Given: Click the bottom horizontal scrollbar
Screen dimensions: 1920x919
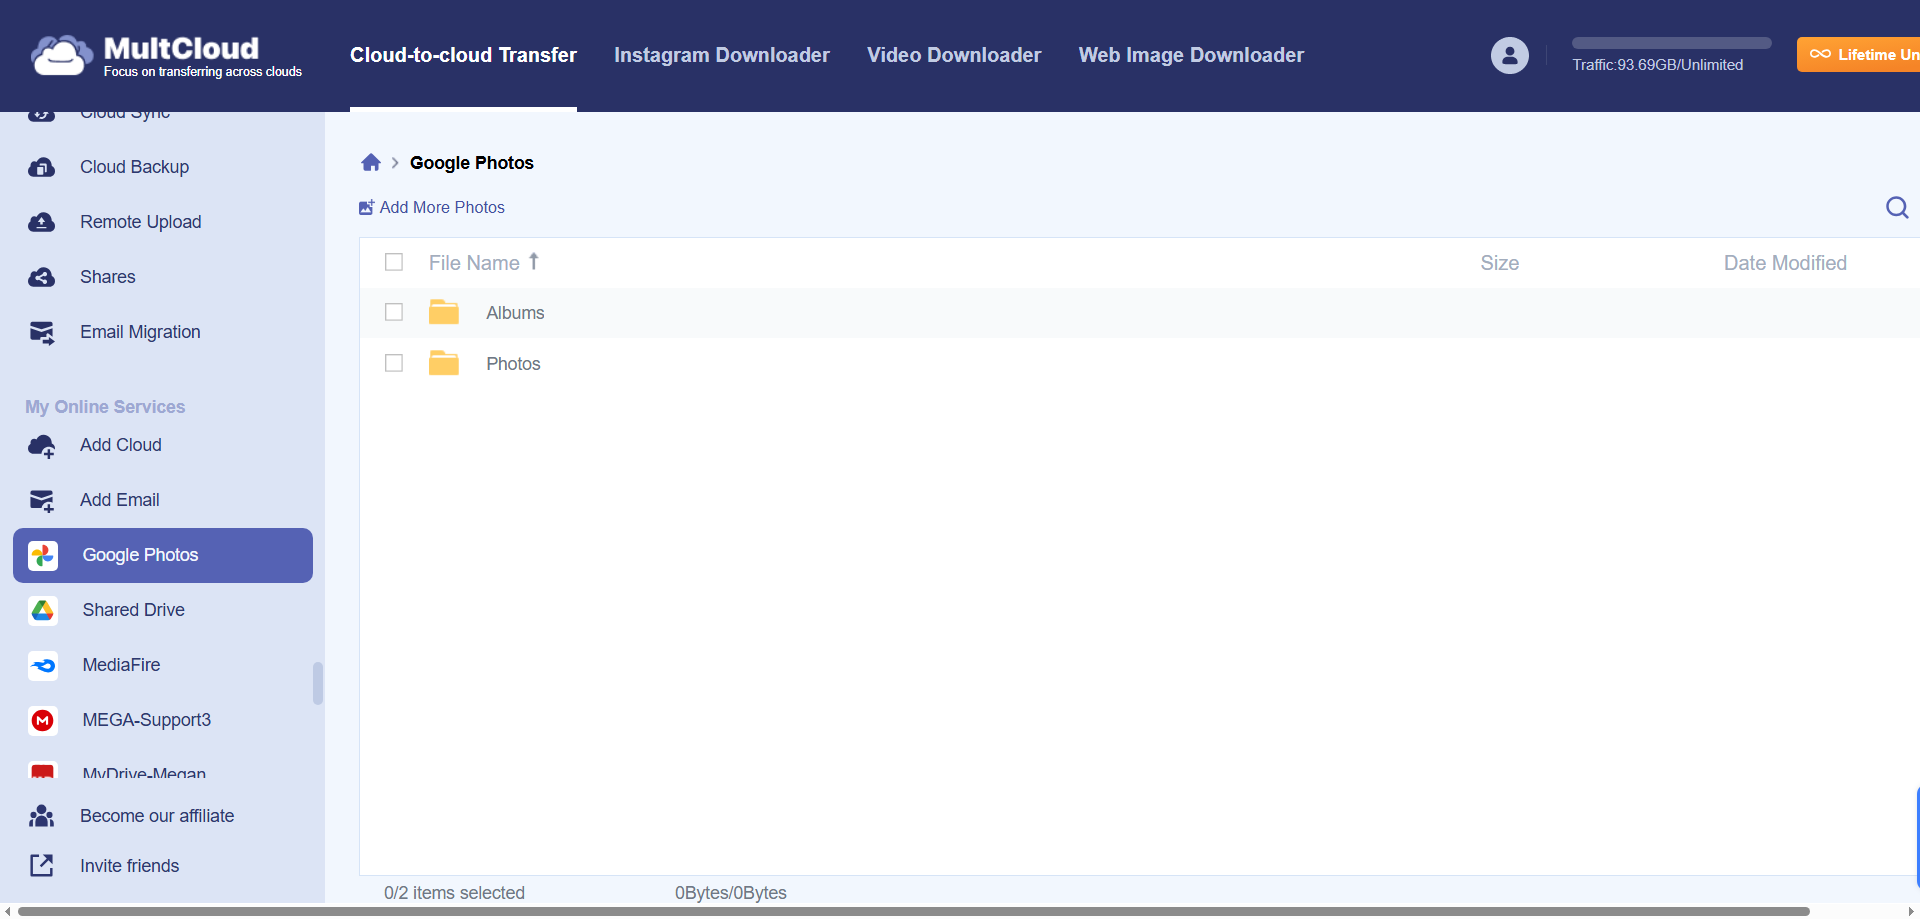Looking at the screenshot, I should (x=914, y=911).
